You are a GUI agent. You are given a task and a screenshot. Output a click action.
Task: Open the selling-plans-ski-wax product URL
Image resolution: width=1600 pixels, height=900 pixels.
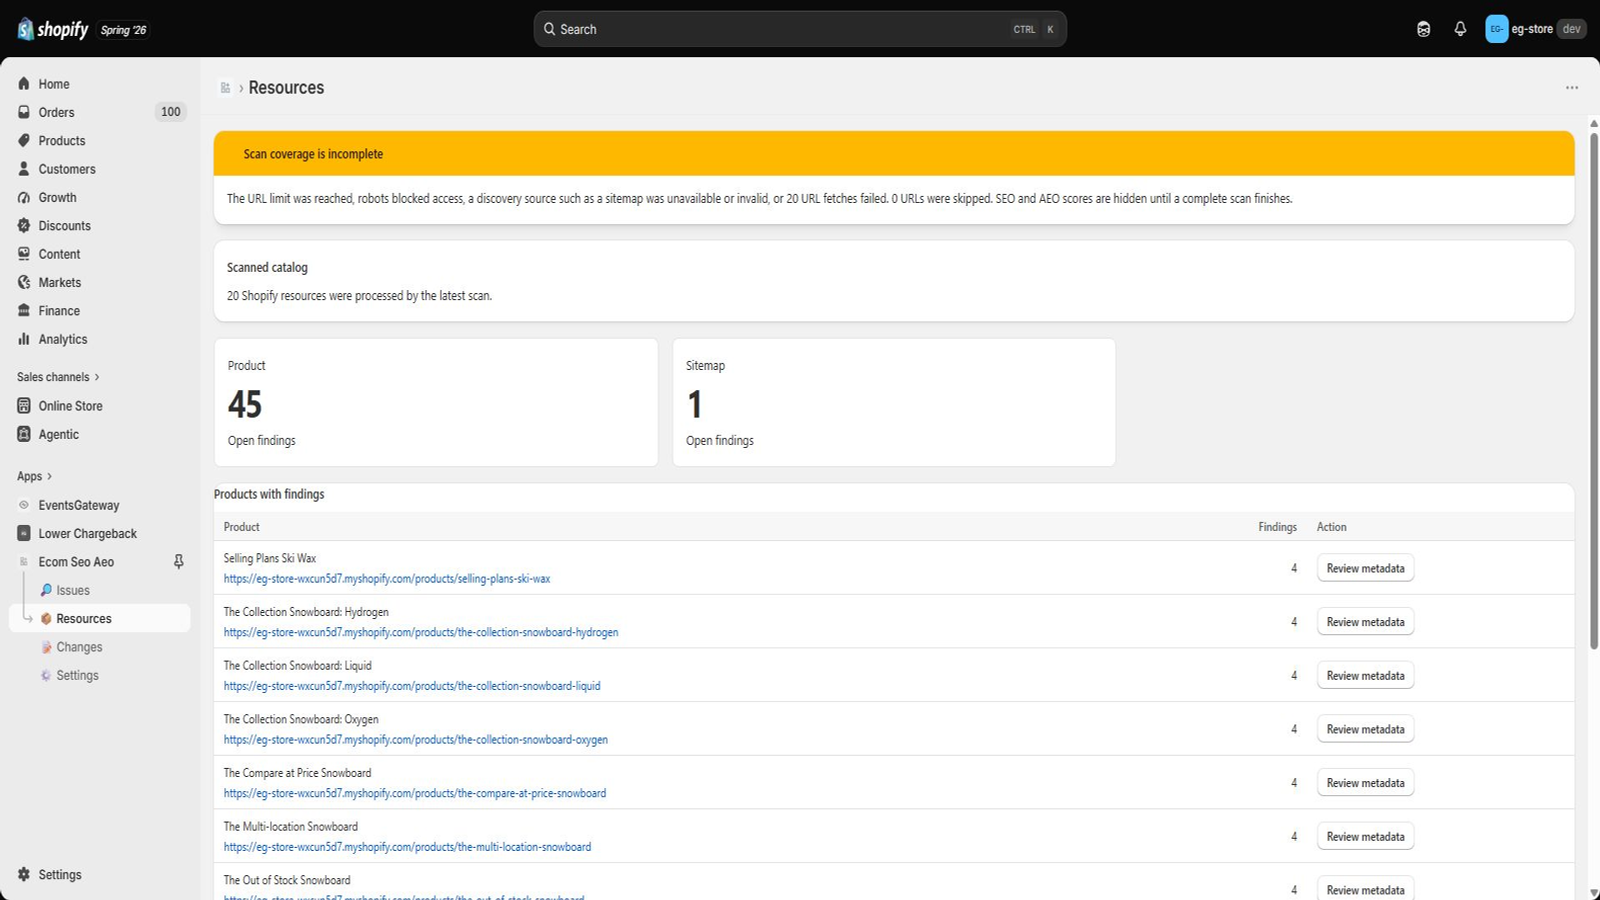387,579
